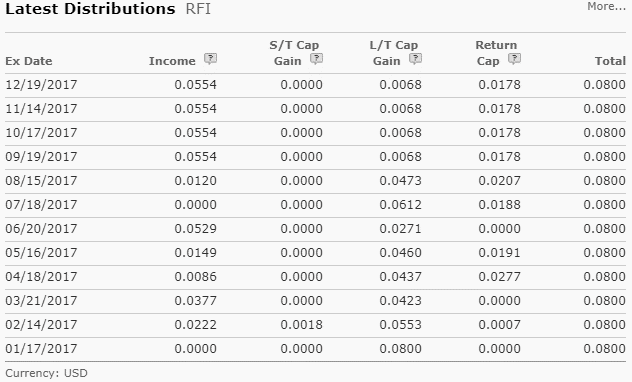
Task: Click the Total column header
Action: pos(610,61)
